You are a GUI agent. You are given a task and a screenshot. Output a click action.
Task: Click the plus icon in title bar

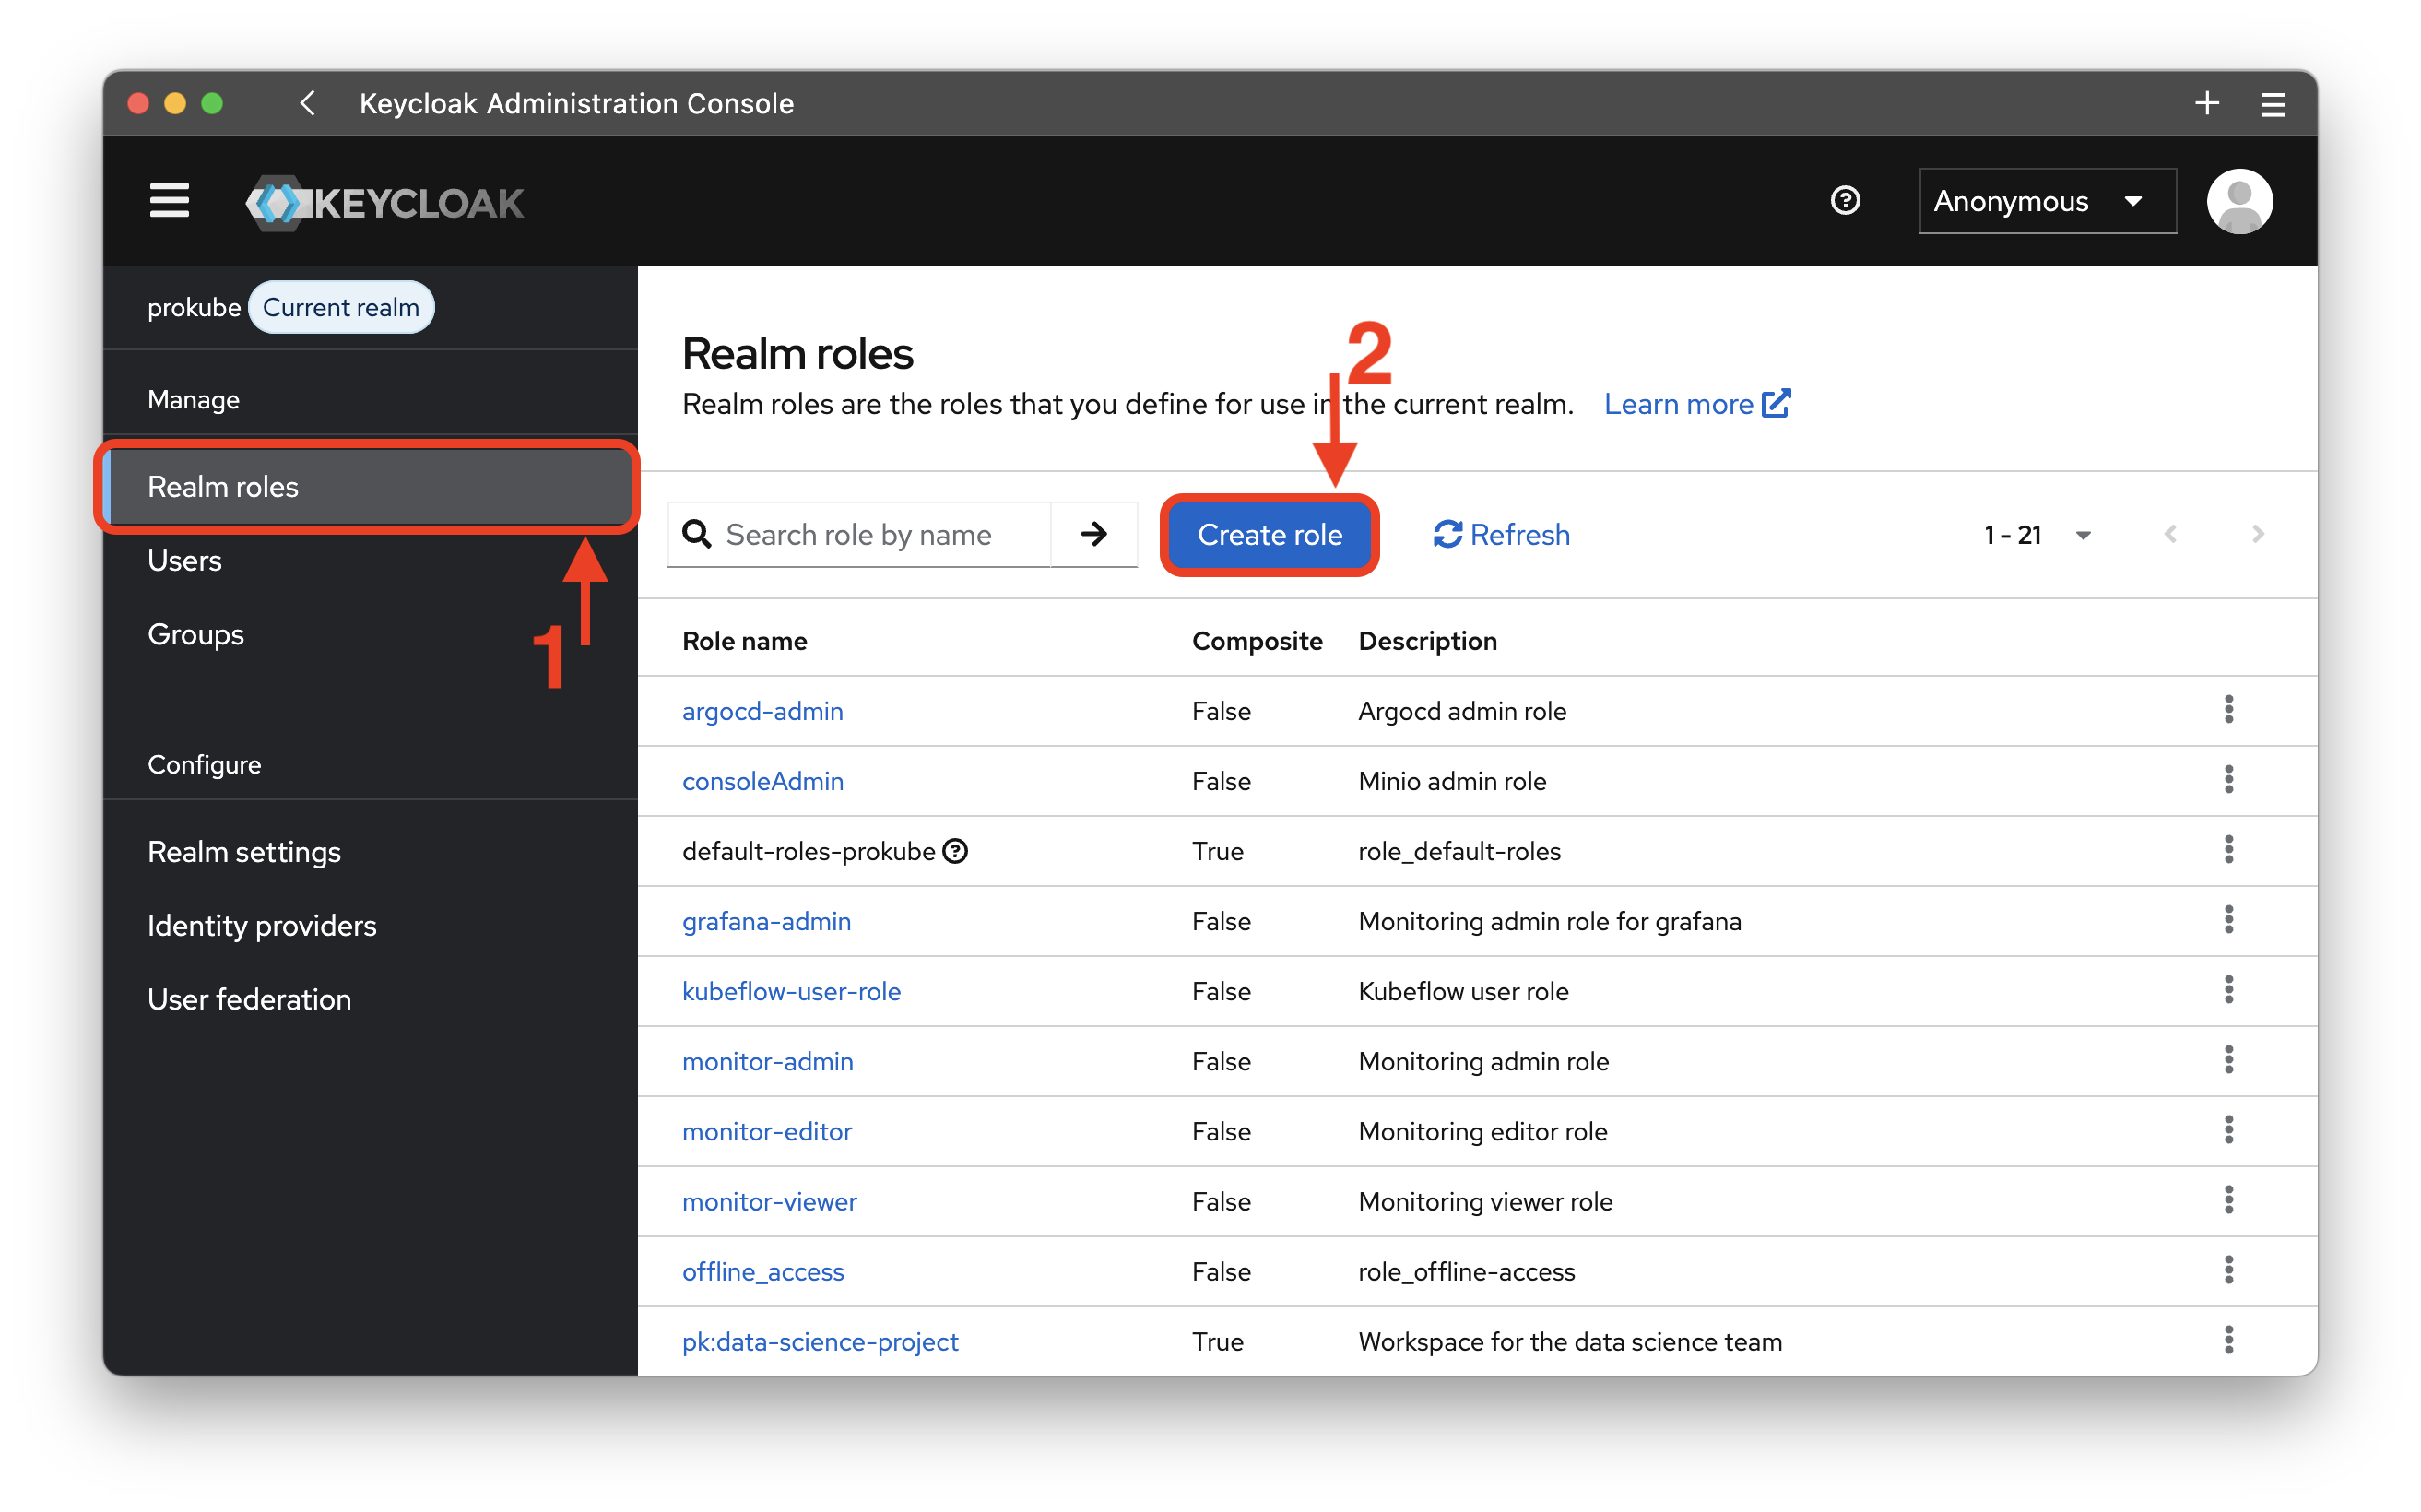(2207, 103)
